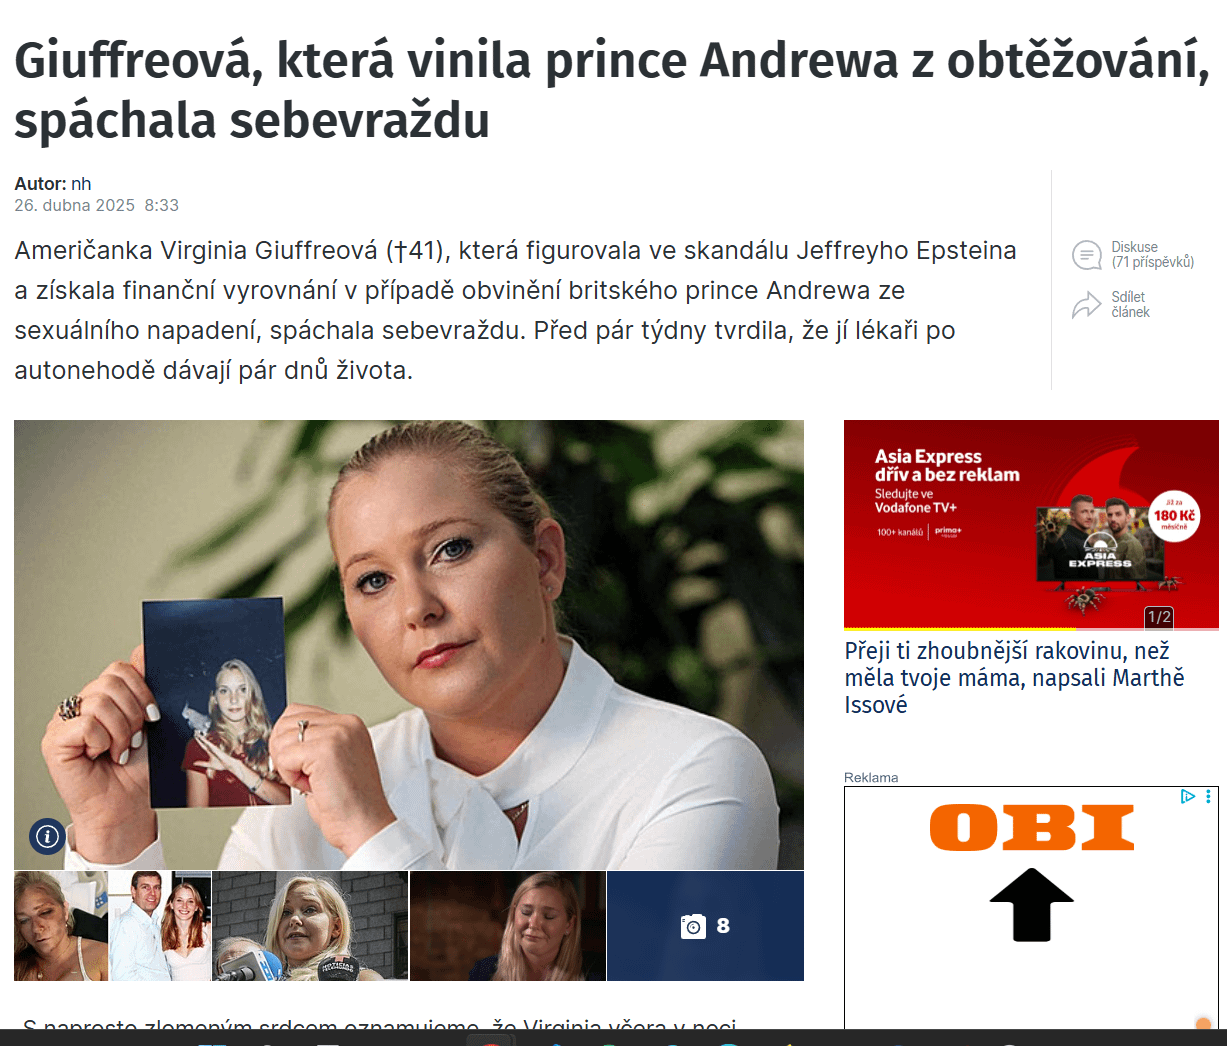Click the black upward arrow in OBI ad
The image size is (1227, 1046).
(1031, 905)
